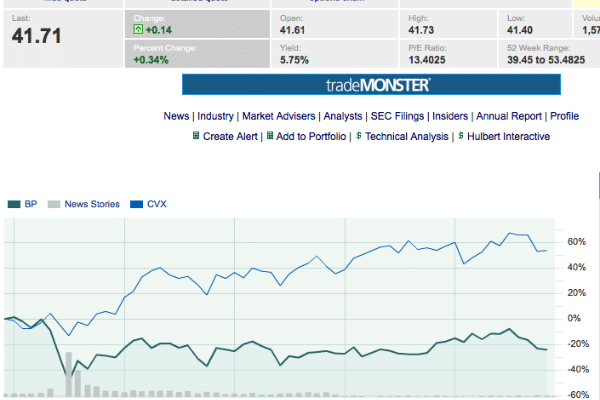The image size is (600, 400).
Task: Click the Hulbert Interactive dollar icon
Action: 461,136
